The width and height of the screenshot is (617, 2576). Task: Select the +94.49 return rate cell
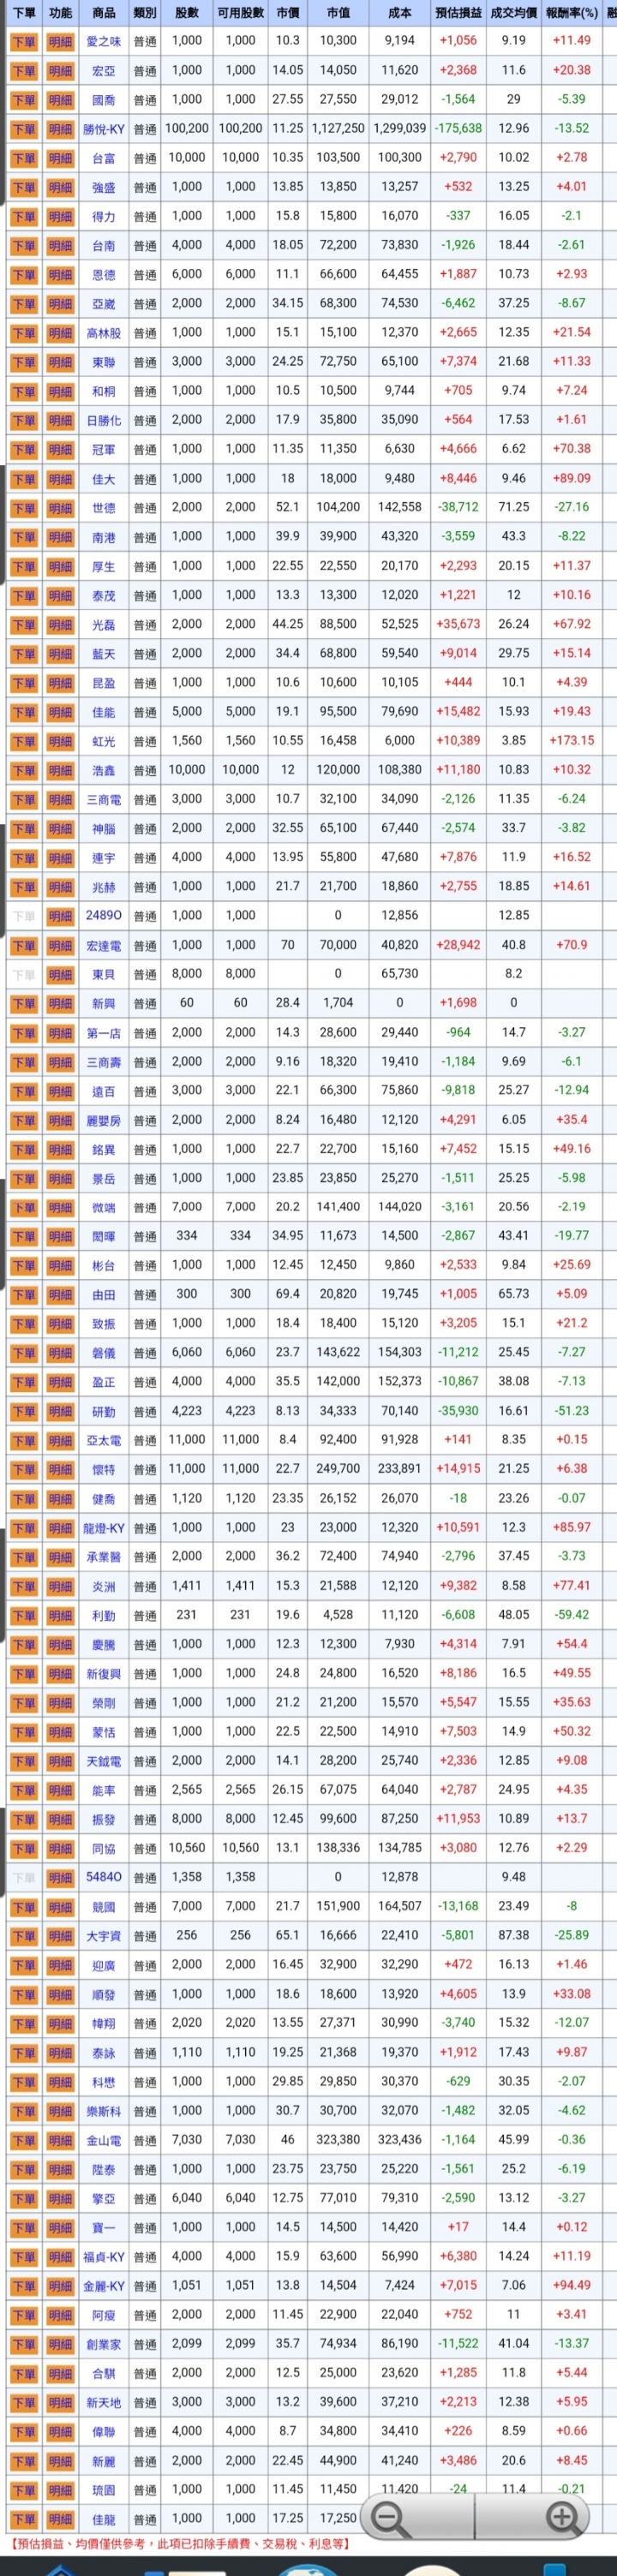pyautogui.click(x=572, y=2286)
